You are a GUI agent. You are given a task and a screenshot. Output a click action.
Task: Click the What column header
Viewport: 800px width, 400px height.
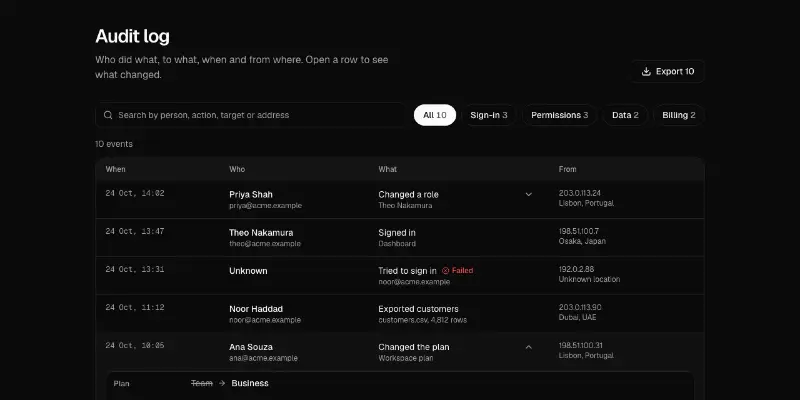pos(387,169)
